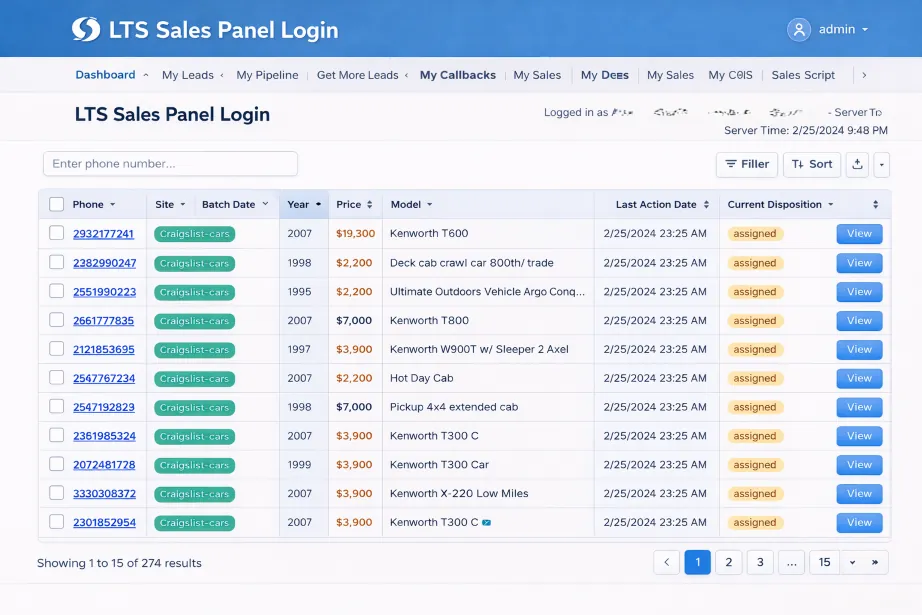922x615 pixels.
Task: Click the badge icon beside Kenworth T300 C
Action: pos(486,523)
